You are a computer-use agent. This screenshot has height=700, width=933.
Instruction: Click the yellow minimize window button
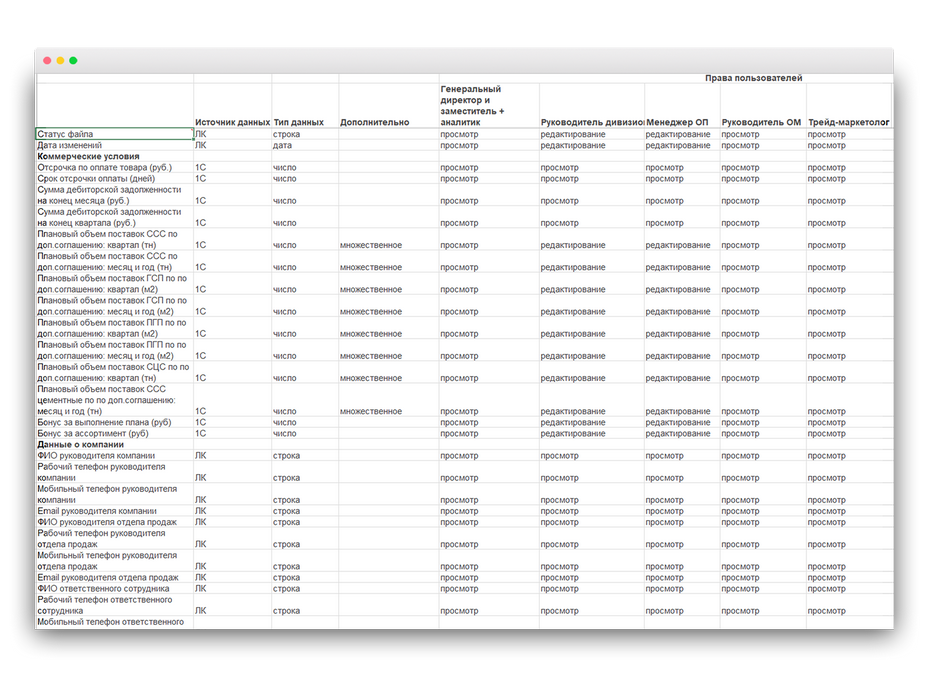(x=60, y=61)
